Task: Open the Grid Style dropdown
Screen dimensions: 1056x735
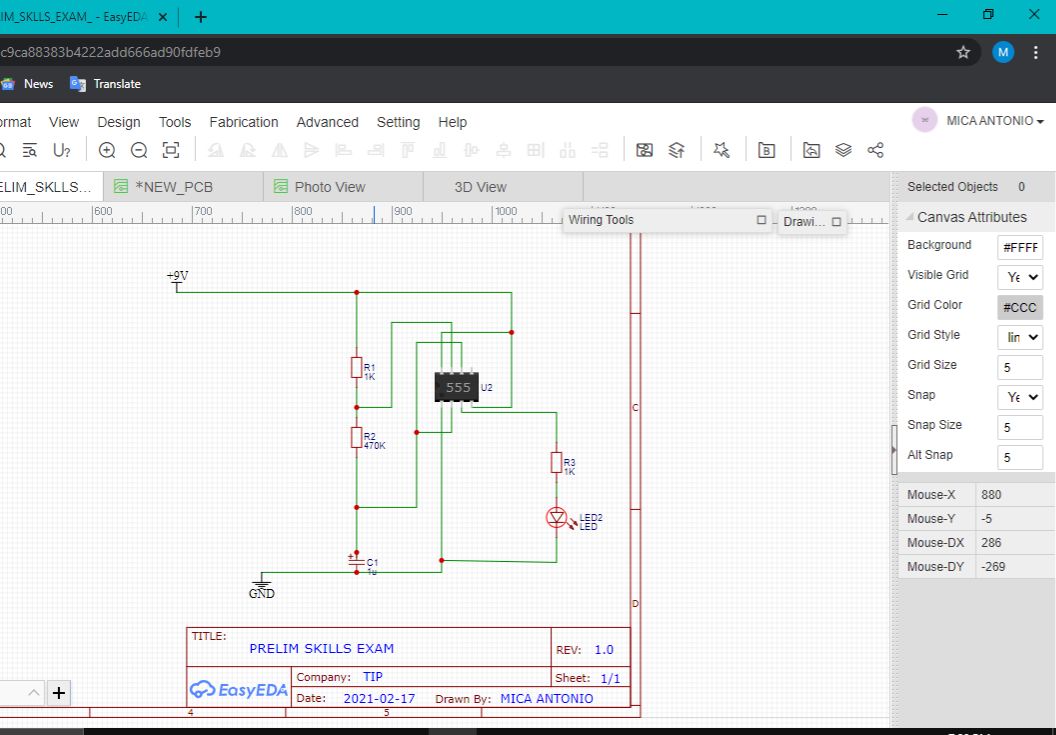Action: click(x=1018, y=336)
